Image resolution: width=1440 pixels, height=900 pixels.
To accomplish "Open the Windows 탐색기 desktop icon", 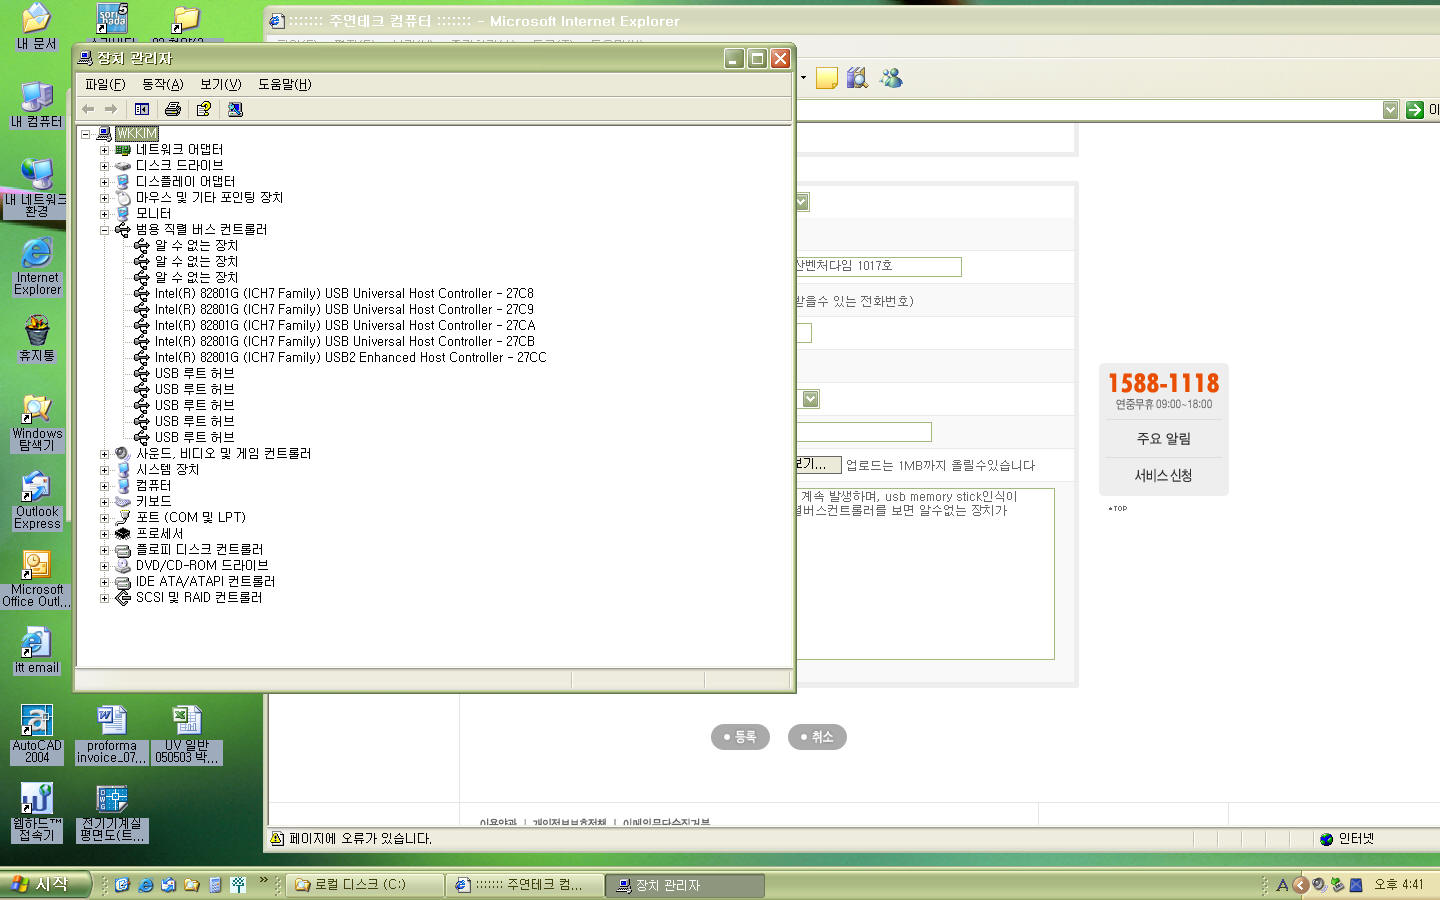I will tap(37, 422).
